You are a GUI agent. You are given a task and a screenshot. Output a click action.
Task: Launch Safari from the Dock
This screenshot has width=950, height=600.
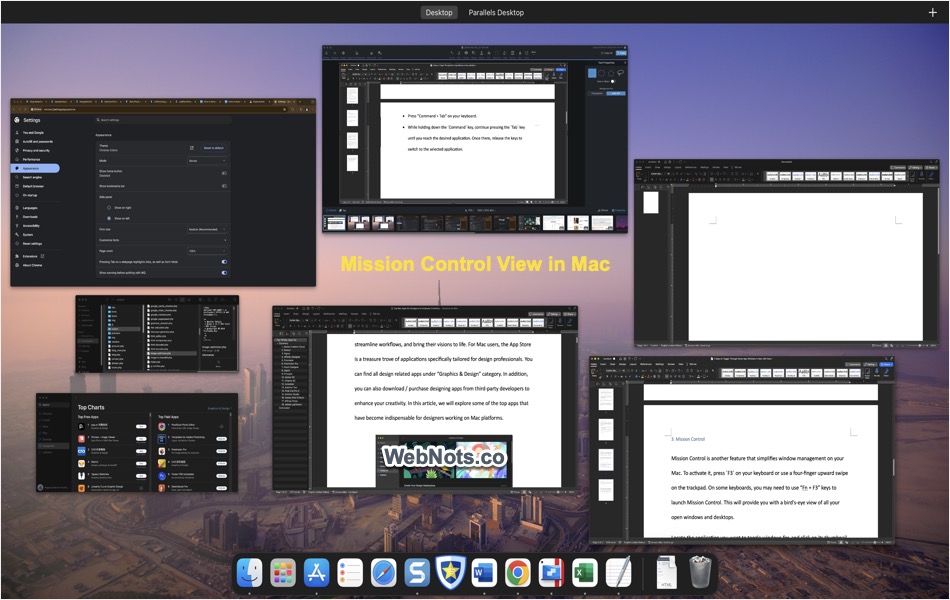pos(384,573)
